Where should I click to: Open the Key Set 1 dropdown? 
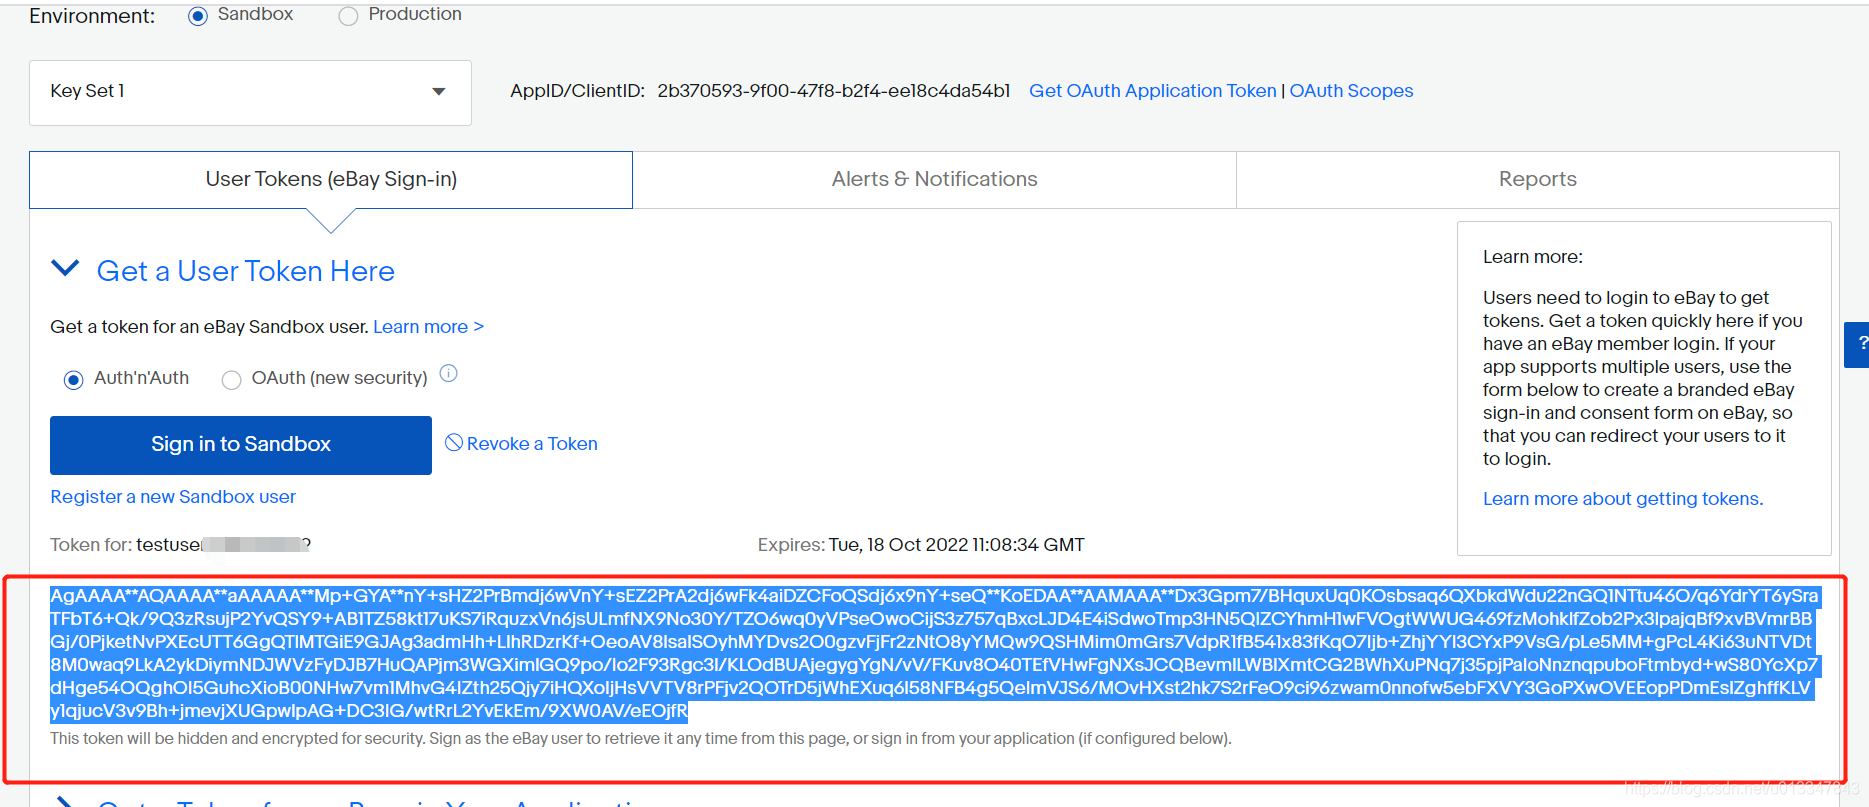(250, 92)
